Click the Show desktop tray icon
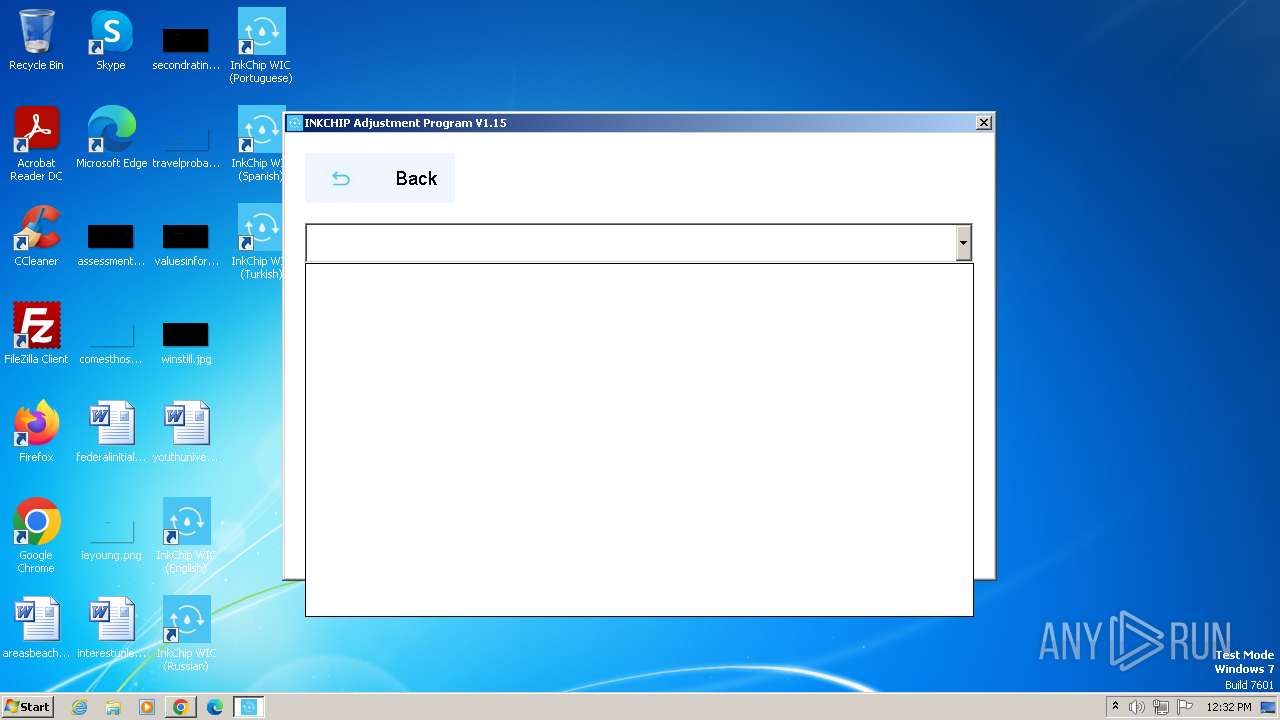The width and height of the screenshot is (1280, 720). (1268, 707)
